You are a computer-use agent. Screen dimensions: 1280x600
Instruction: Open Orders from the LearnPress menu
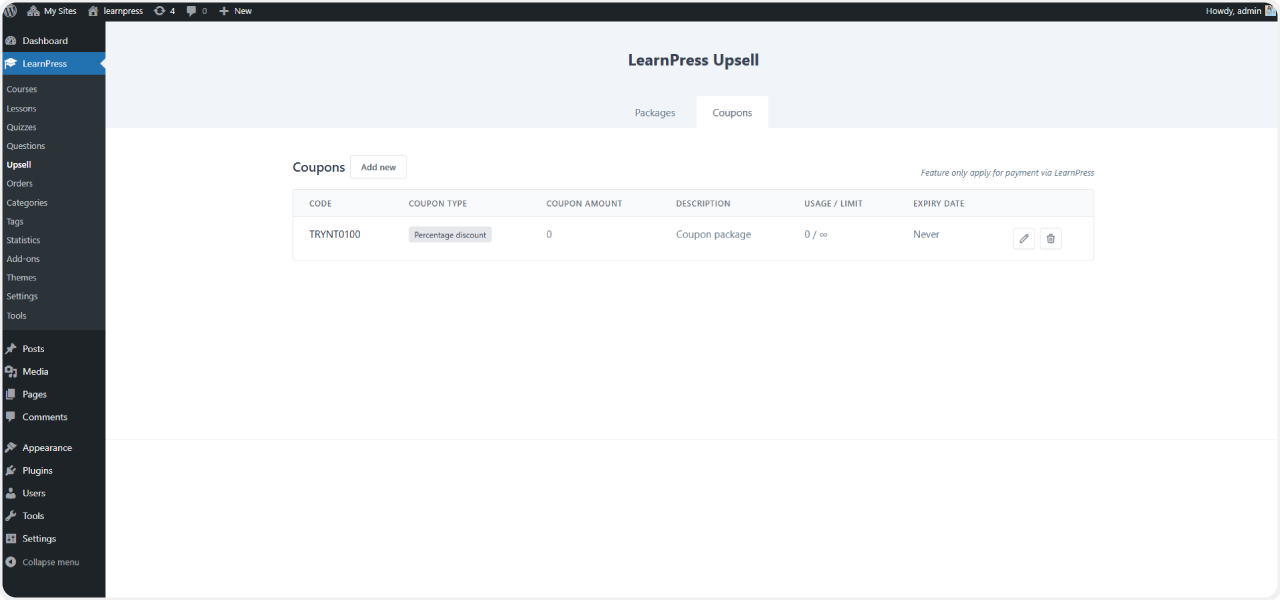point(19,183)
